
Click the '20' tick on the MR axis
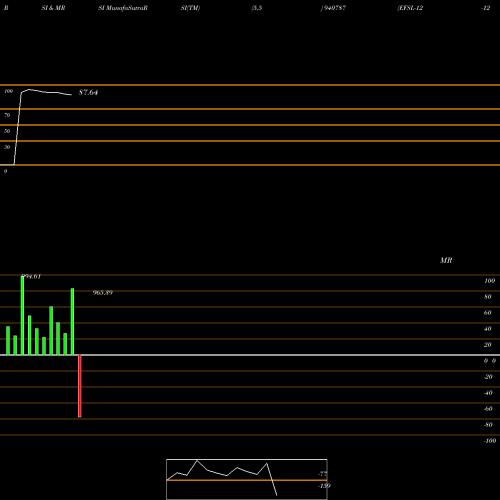(488, 345)
